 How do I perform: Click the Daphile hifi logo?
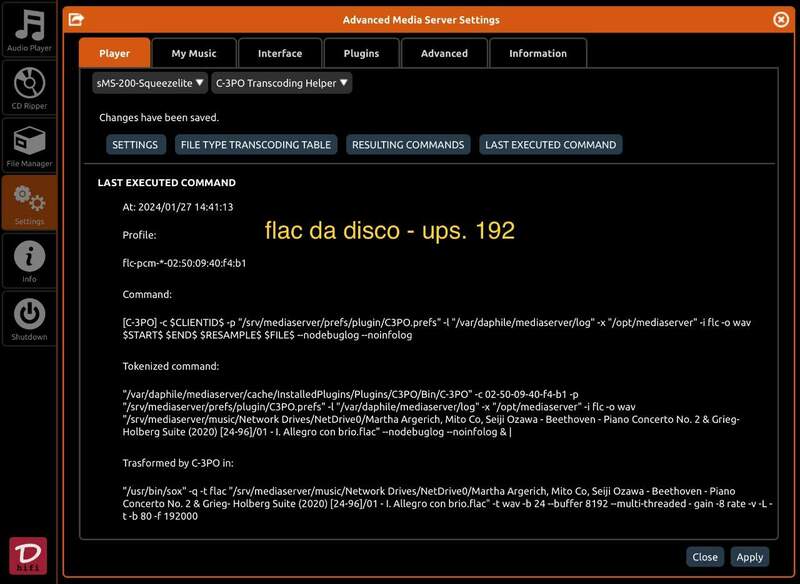pos(28,556)
